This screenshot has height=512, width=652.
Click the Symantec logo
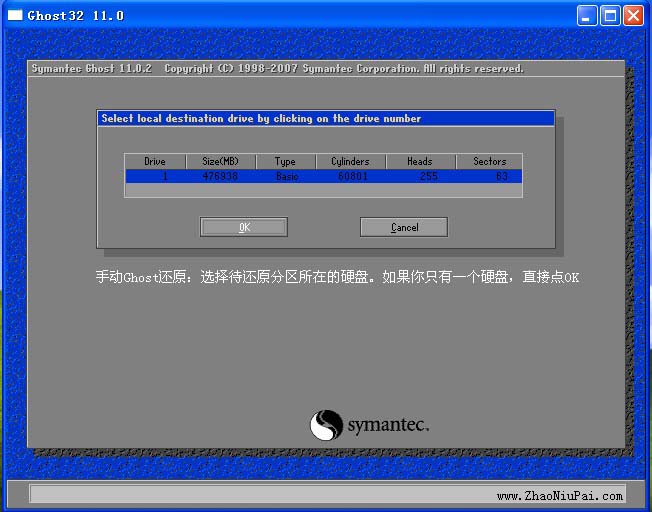pos(369,425)
